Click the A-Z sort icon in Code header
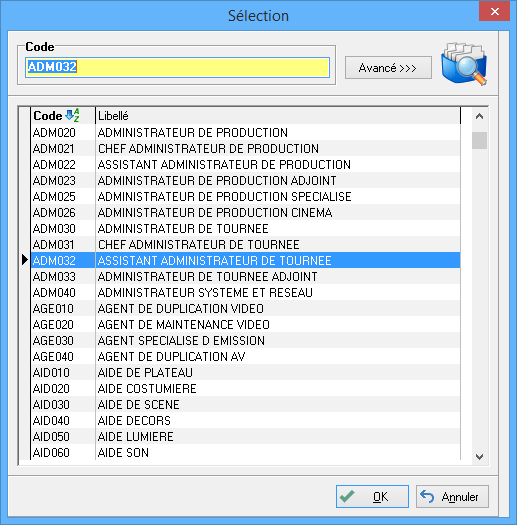 point(72,115)
